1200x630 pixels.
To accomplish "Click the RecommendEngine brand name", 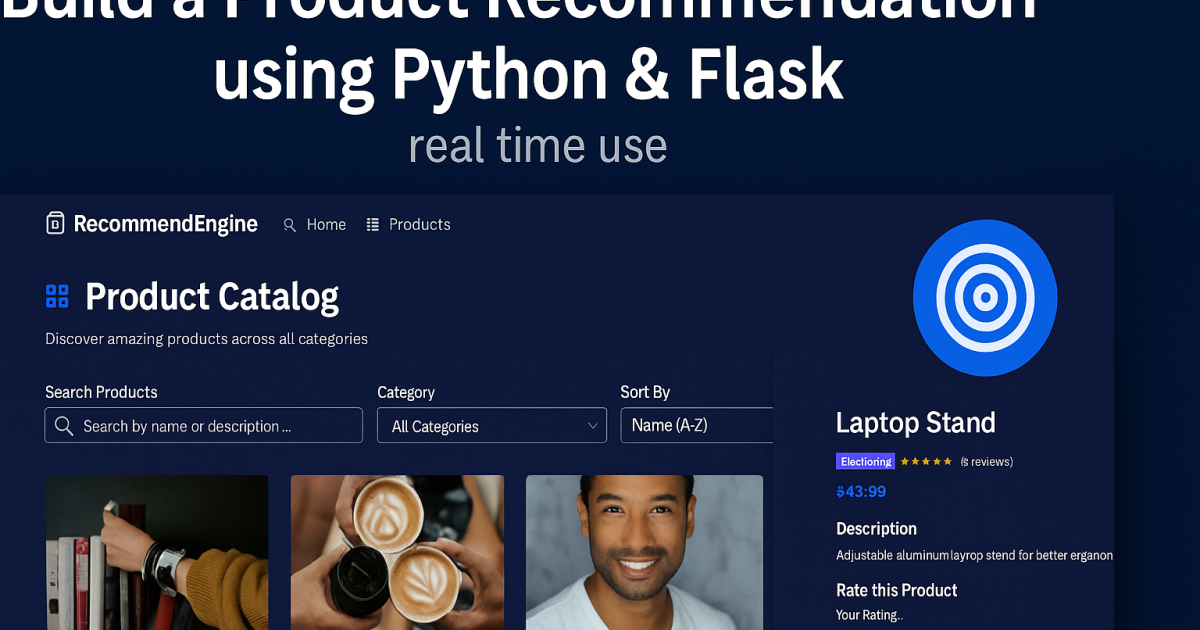I will (166, 224).
